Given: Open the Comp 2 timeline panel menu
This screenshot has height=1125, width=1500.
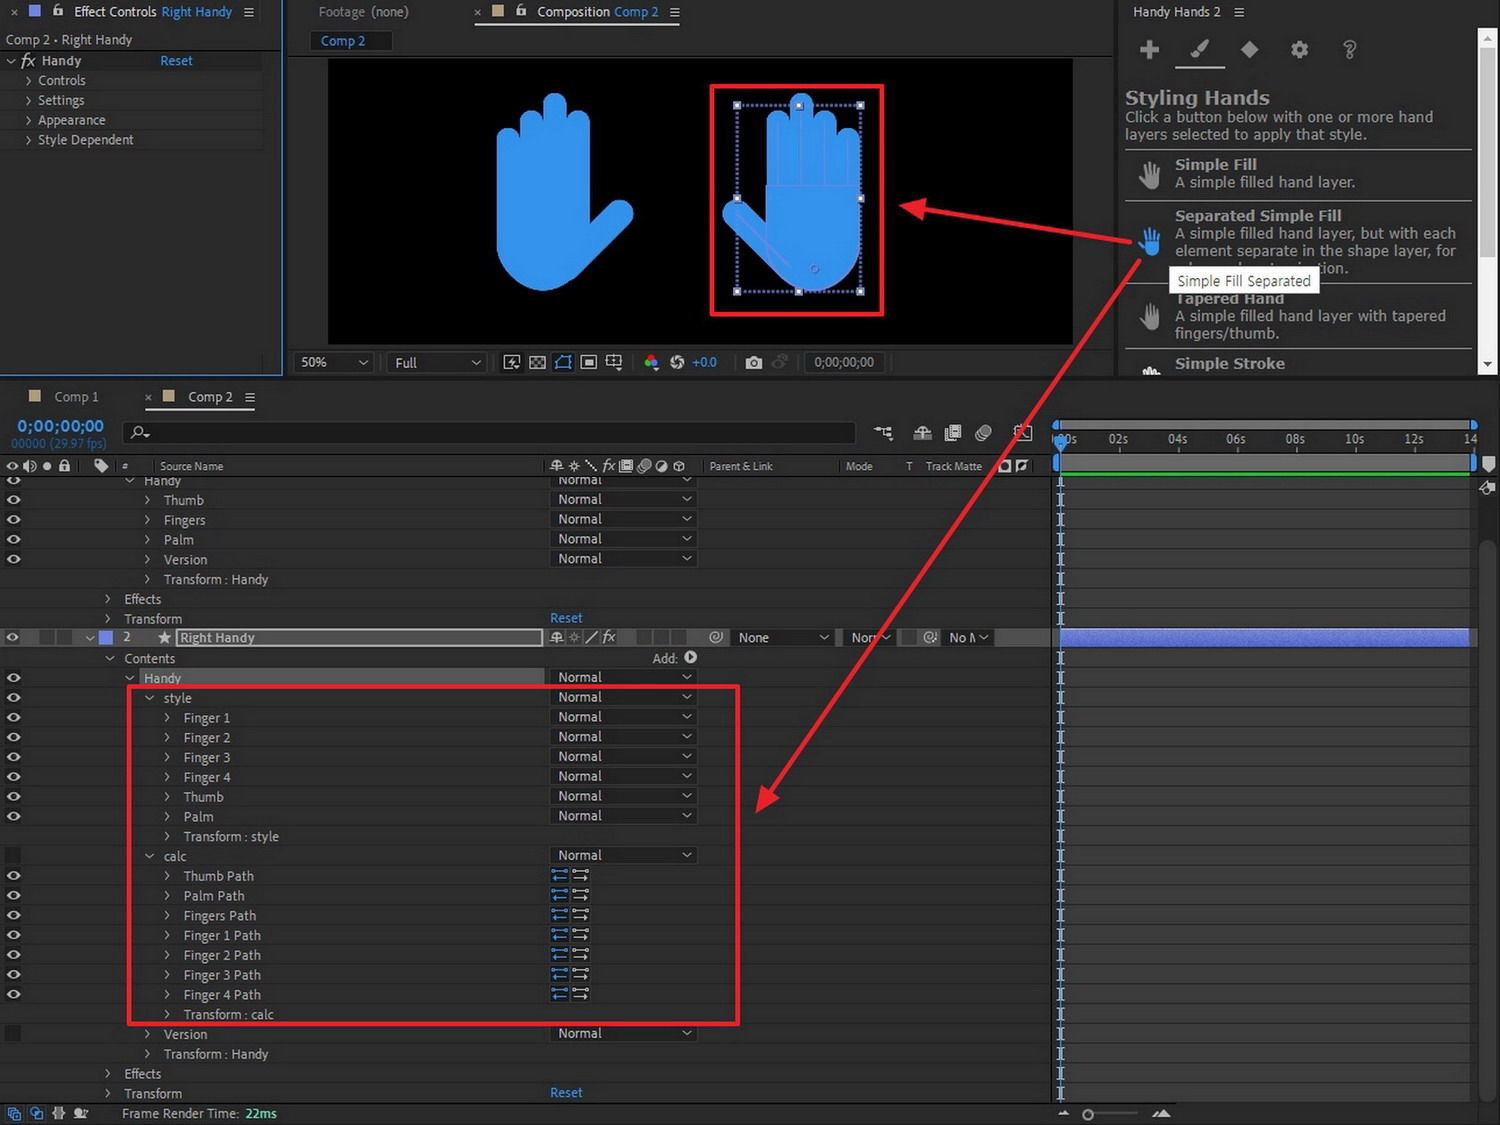Looking at the screenshot, I should tap(250, 397).
